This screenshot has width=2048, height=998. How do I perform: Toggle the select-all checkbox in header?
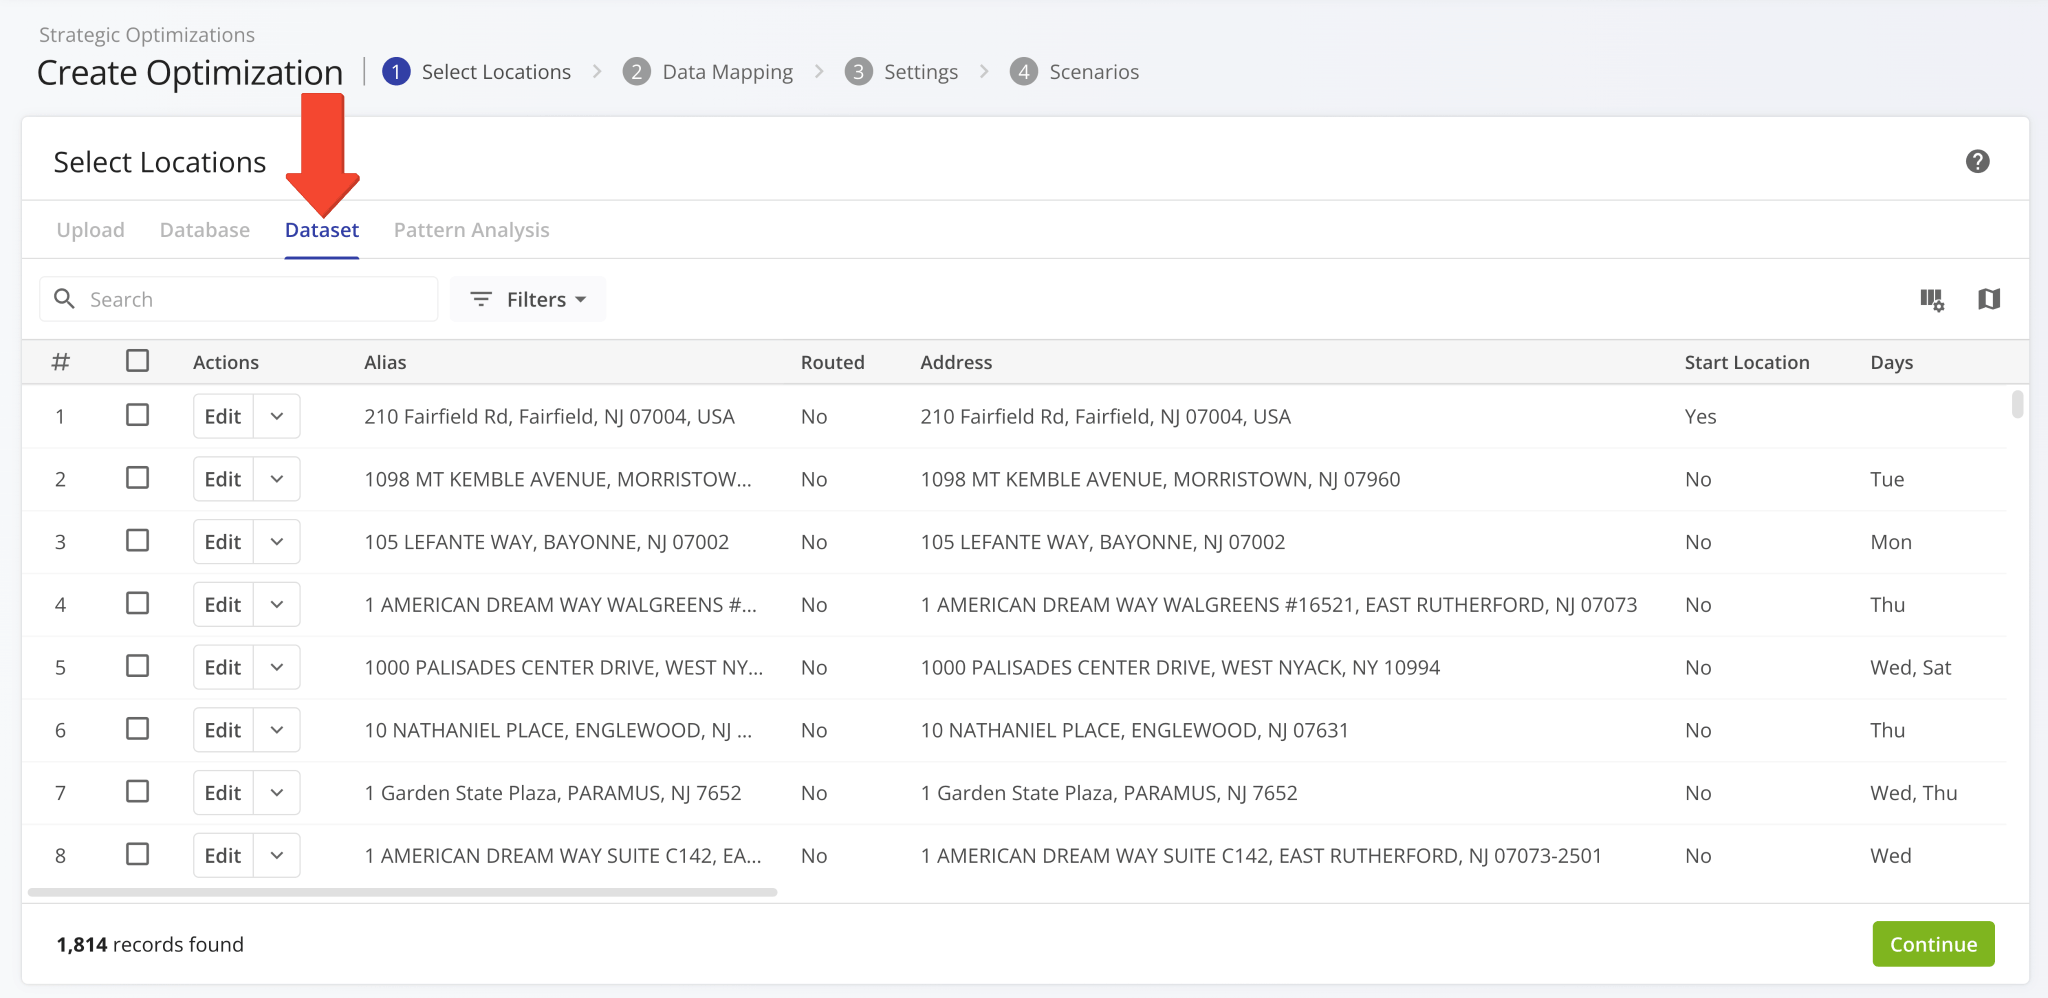(x=138, y=361)
